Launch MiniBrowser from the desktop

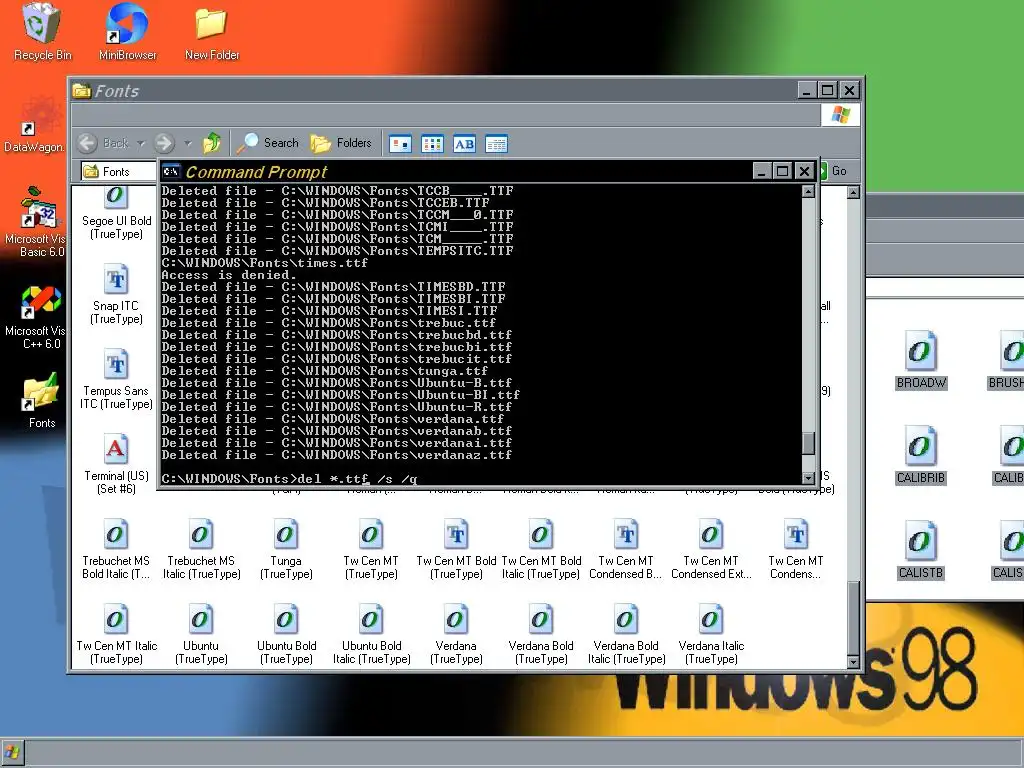[127, 31]
